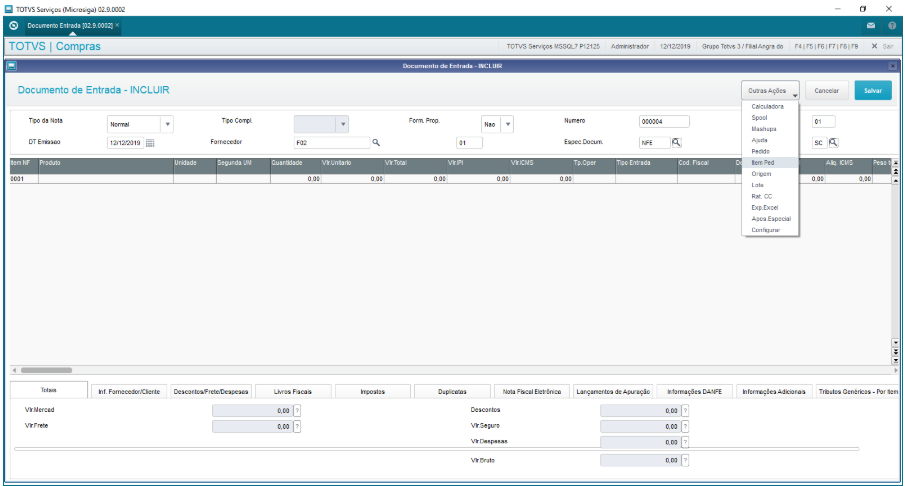Click the dialog window icon in blue title bar

12,66
